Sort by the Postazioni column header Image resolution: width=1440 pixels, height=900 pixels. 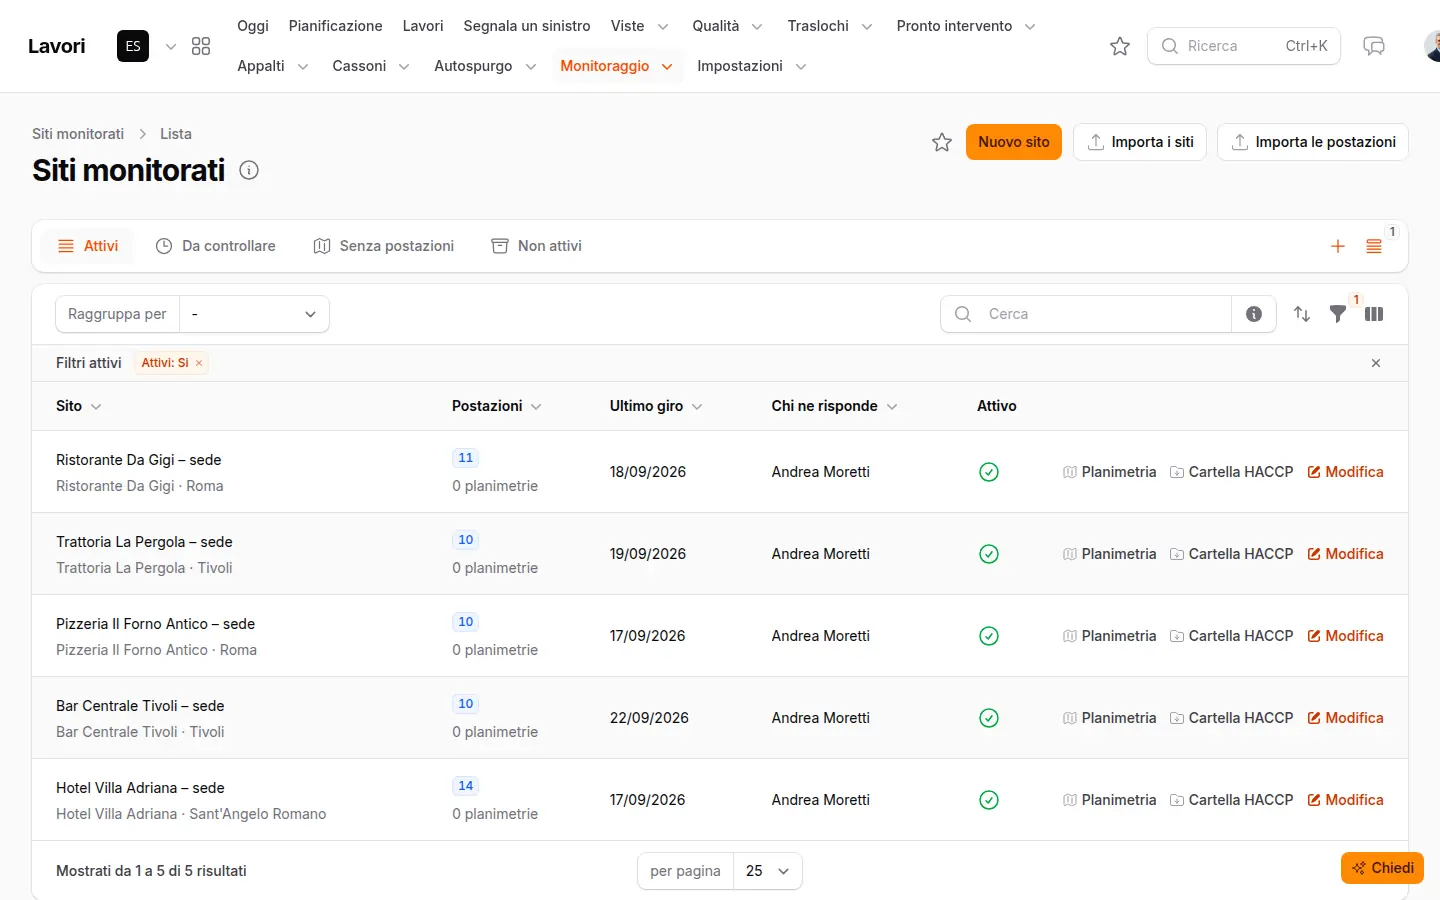(496, 406)
